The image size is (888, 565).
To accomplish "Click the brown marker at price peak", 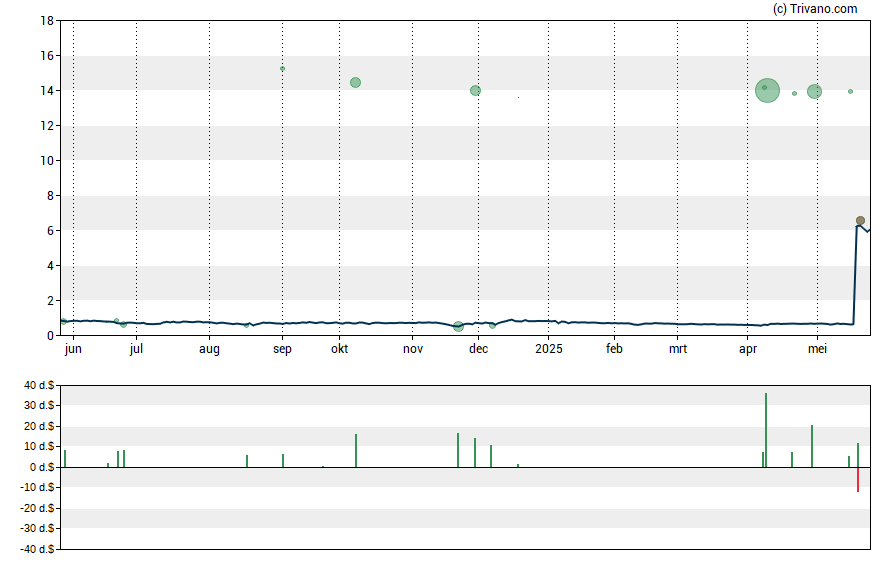I will [x=860, y=221].
